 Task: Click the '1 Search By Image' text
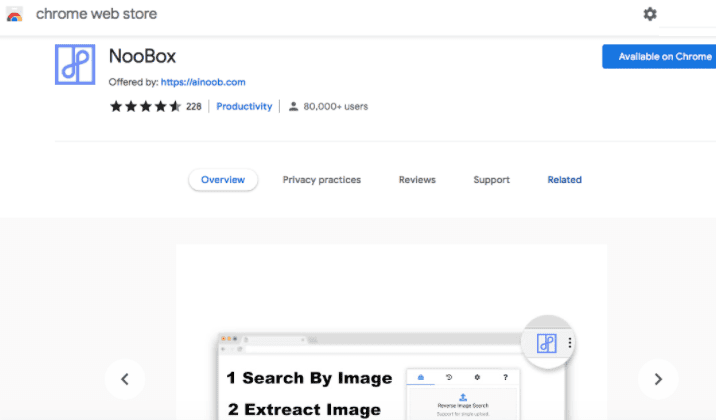click(x=309, y=378)
